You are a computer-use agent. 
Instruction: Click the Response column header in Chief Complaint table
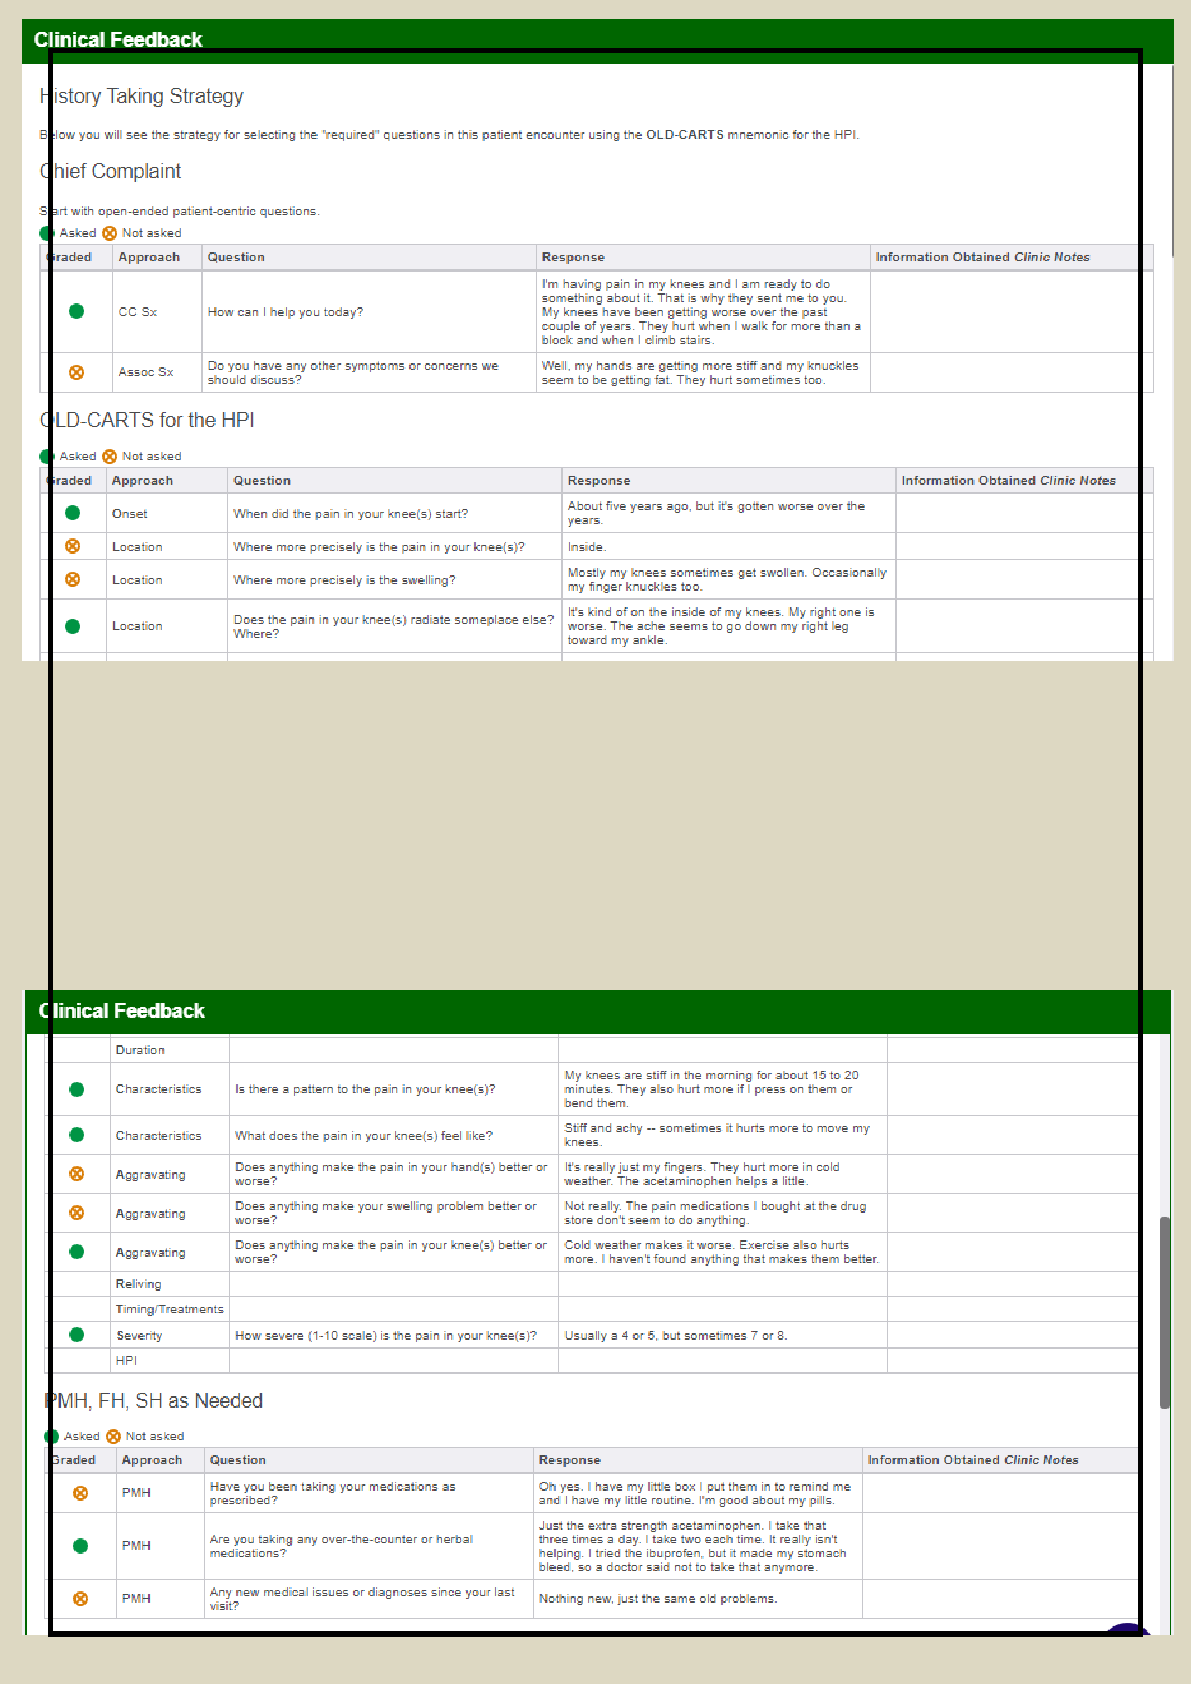pyautogui.click(x=573, y=257)
